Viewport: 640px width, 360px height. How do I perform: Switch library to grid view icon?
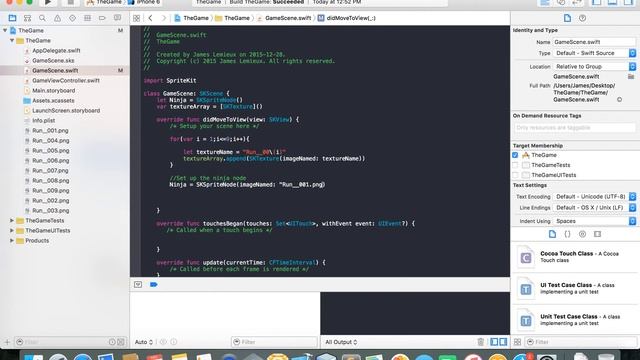(x=517, y=342)
